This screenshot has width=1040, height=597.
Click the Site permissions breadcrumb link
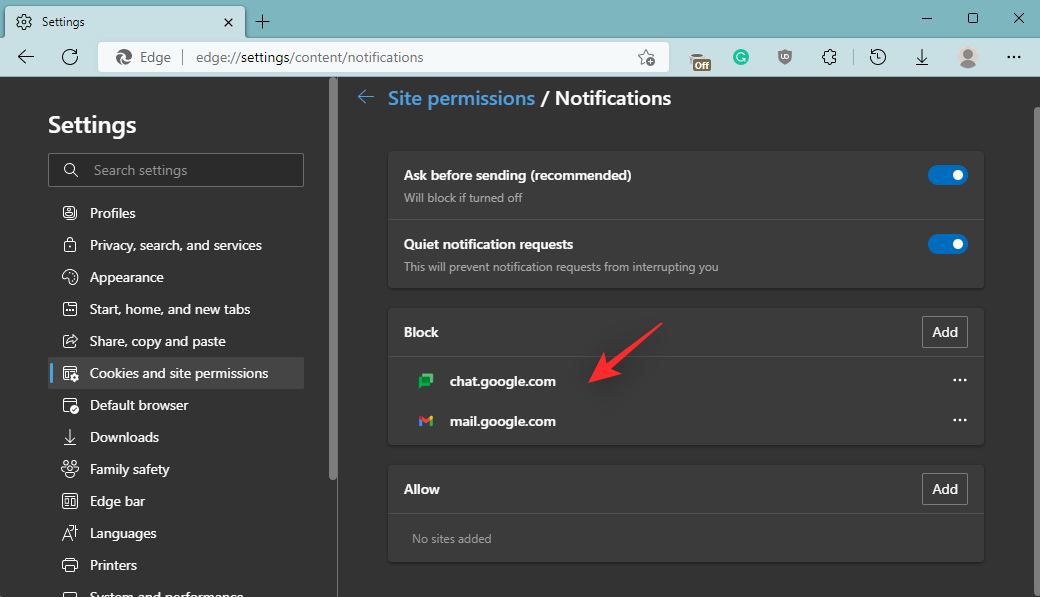(x=461, y=98)
